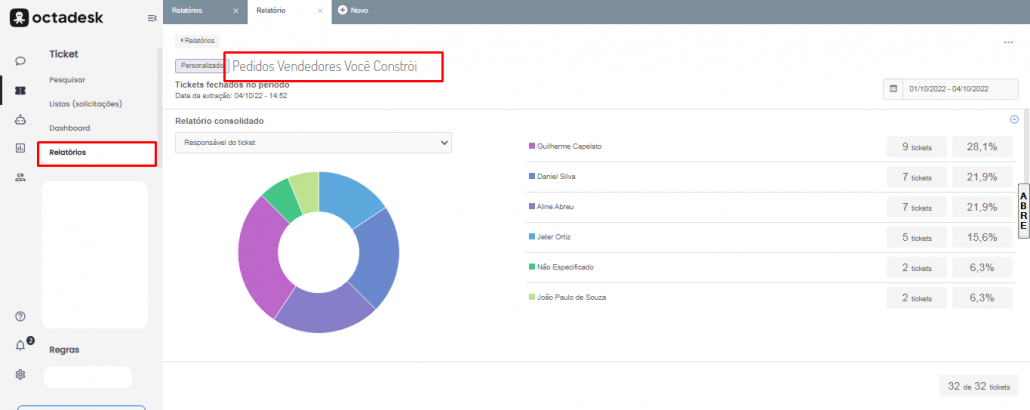The width and height of the screenshot is (1030, 410).
Task: Open Dashboard in the Ticket menu
Action: coord(70,128)
